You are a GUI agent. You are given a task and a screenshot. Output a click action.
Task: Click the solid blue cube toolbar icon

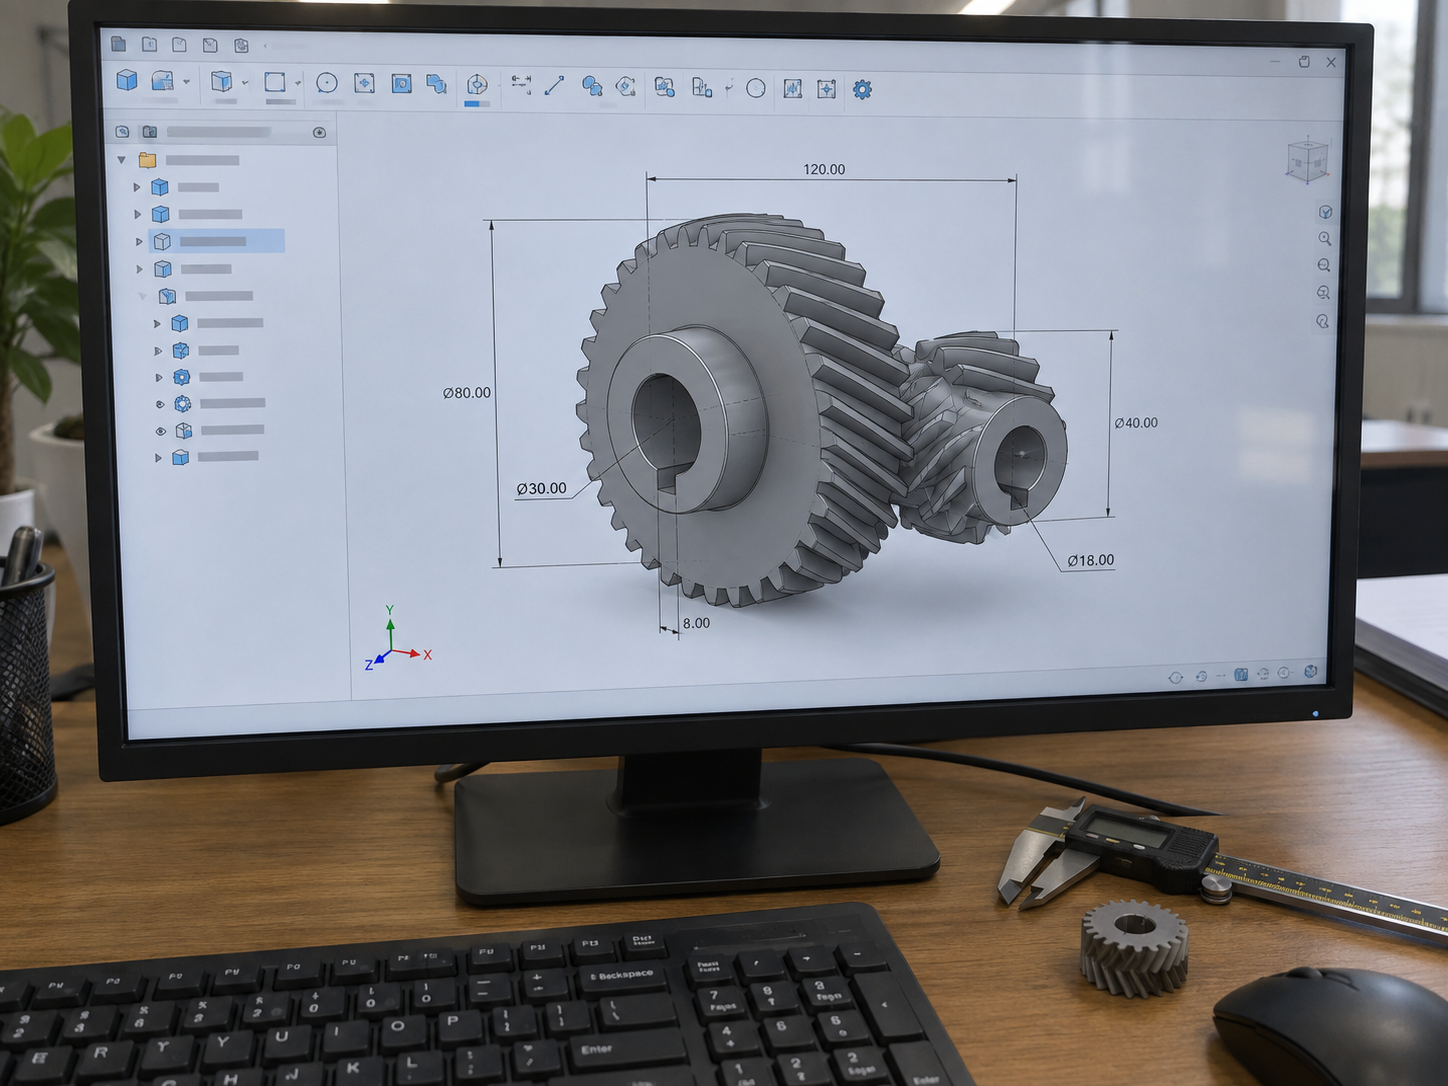pyautogui.click(x=126, y=80)
